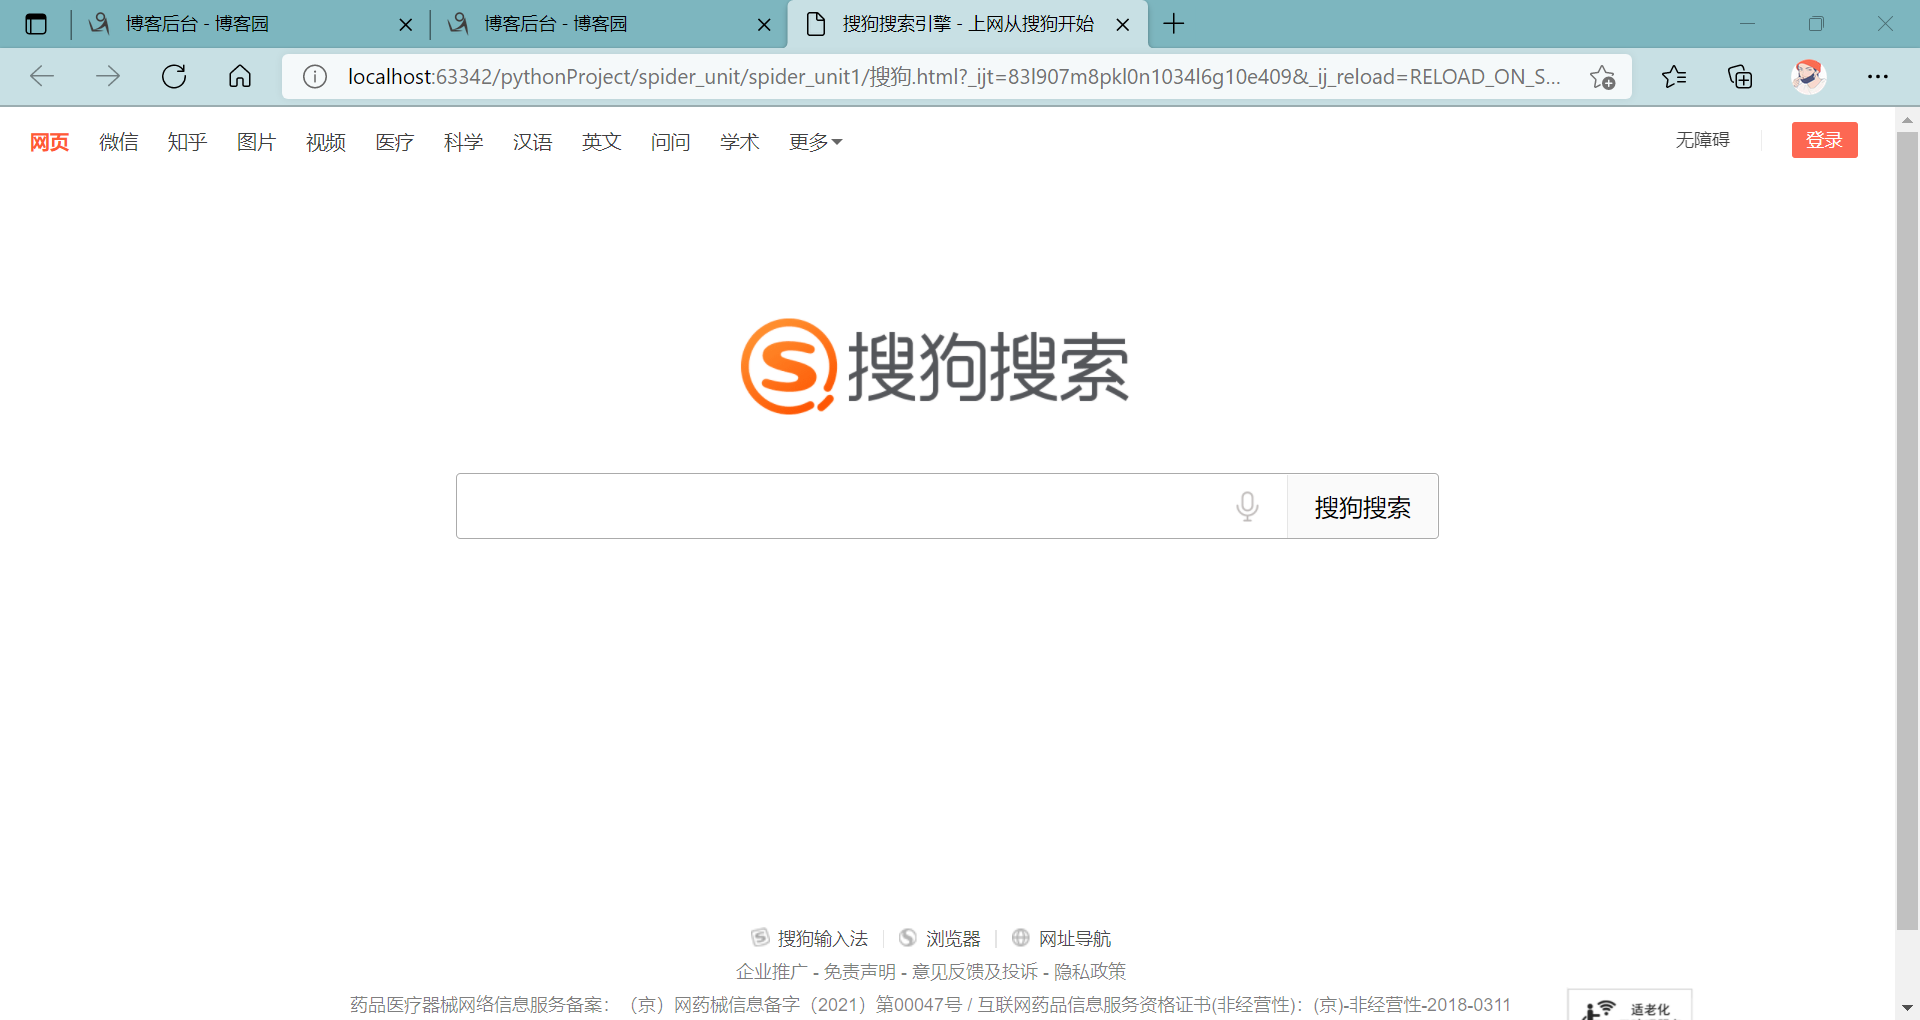Image resolution: width=1920 pixels, height=1020 pixels.
Task: Click the Sogou search logo
Action: point(935,366)
